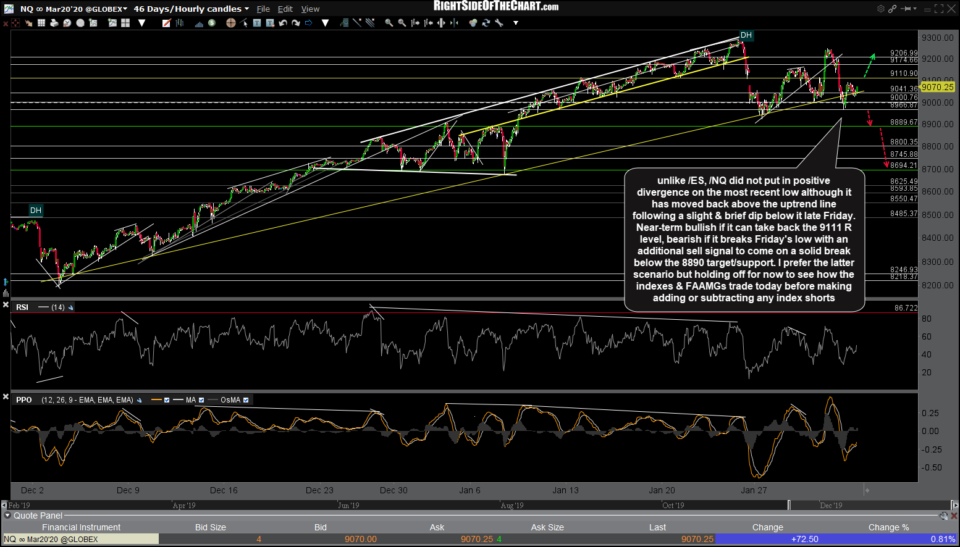Open the File menu
This screenshot has width=960, height=547.
coord(263,9)
